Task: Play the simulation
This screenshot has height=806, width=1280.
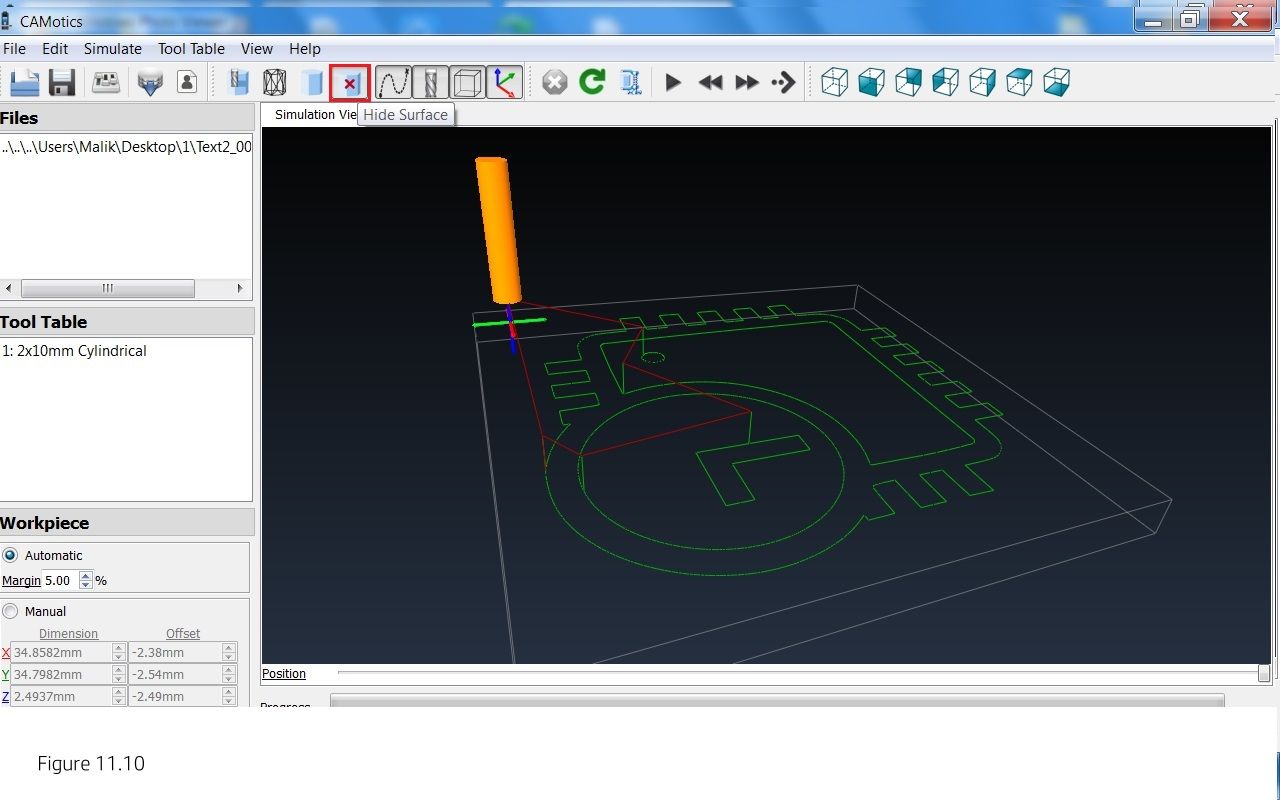Action: 673,83
